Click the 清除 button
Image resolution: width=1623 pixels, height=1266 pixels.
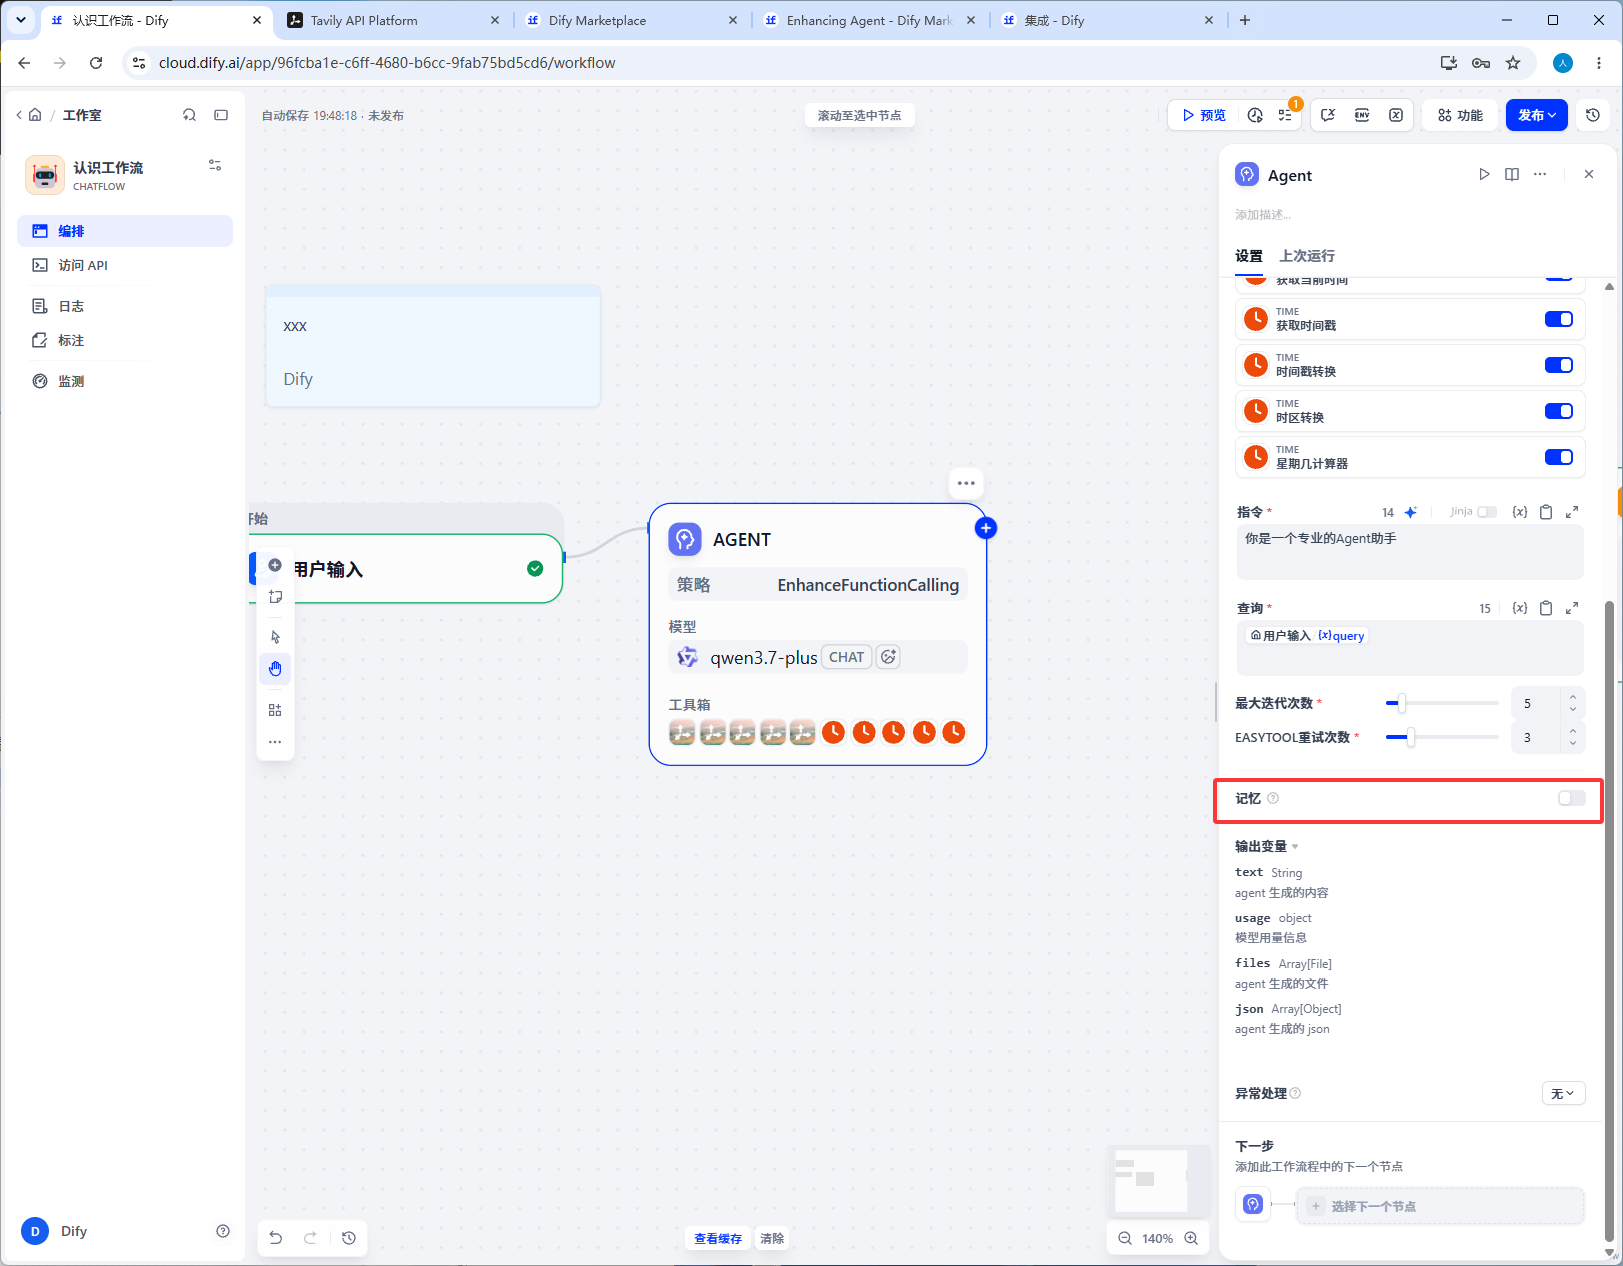[x=772, y=1238]
